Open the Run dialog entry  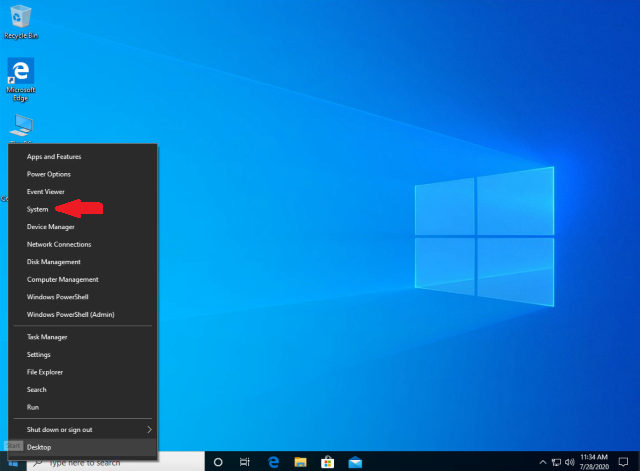point(82,407)
